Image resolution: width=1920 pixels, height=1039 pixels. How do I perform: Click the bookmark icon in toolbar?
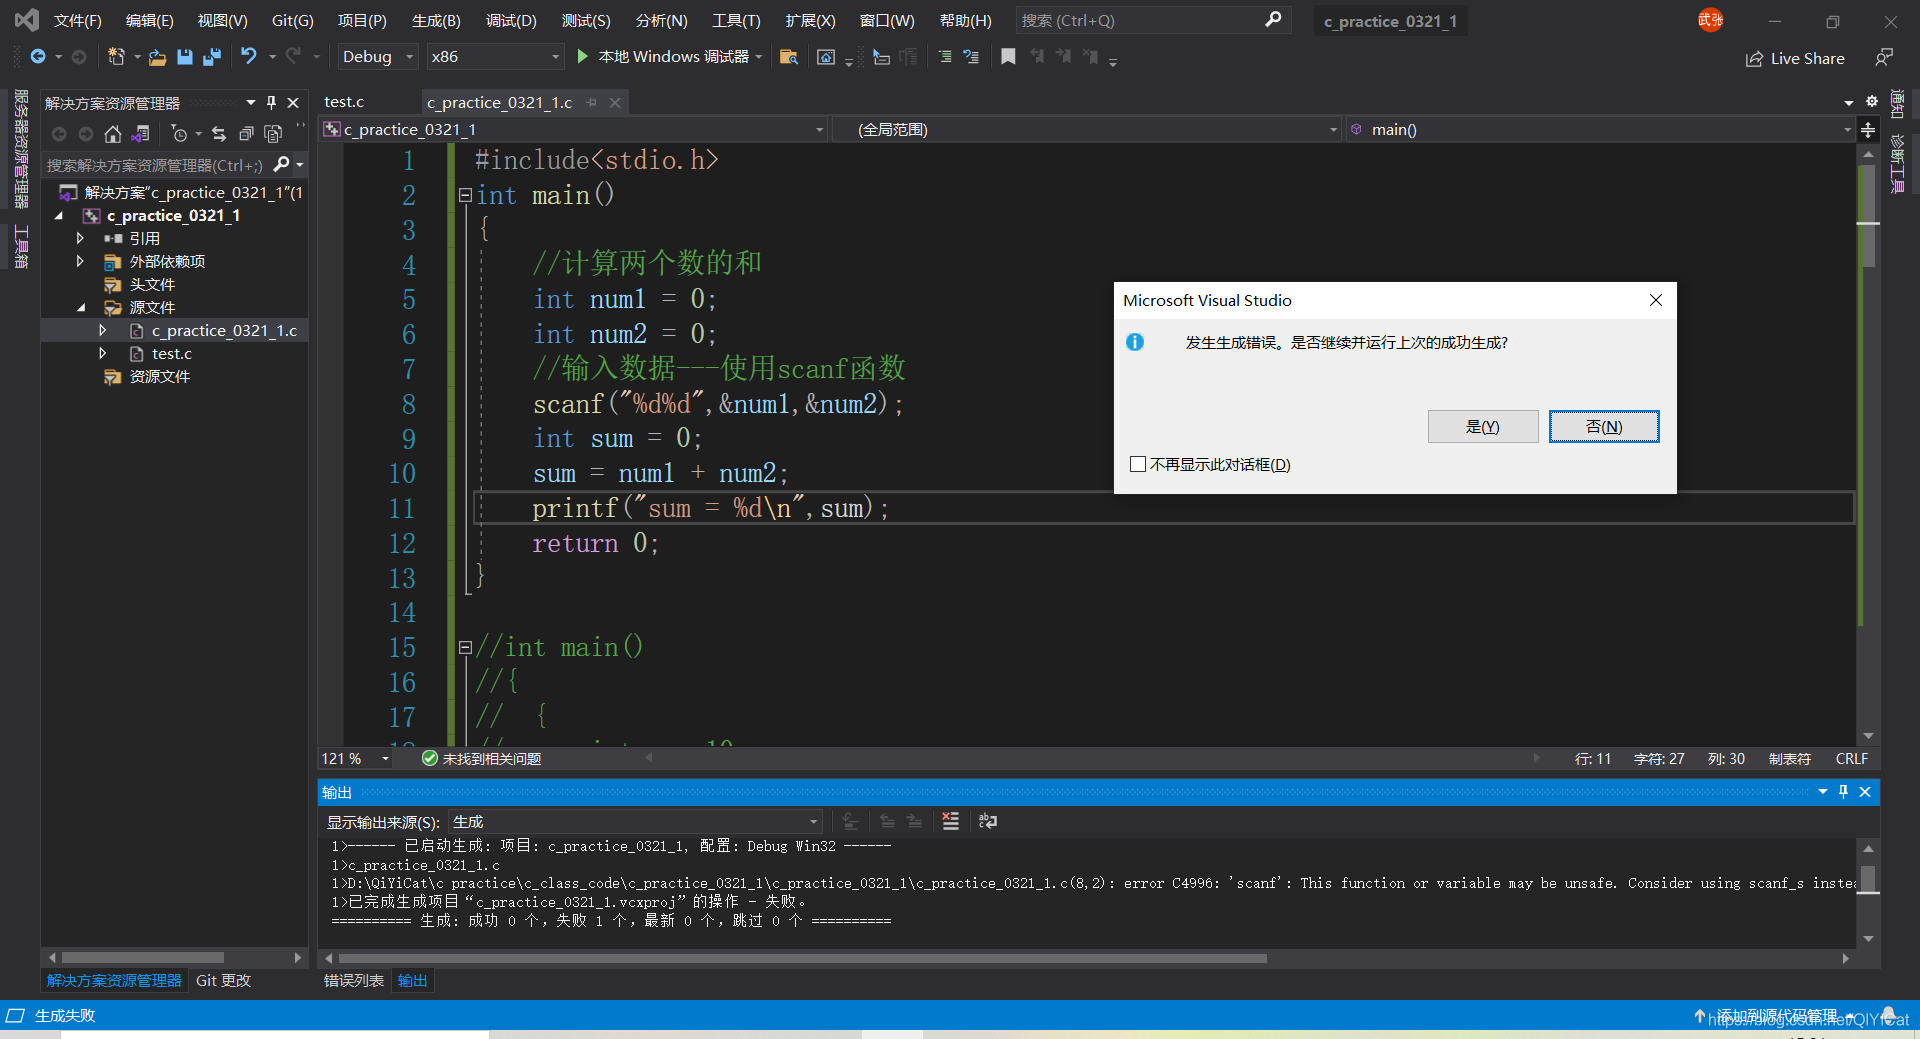click(1008, 57)
